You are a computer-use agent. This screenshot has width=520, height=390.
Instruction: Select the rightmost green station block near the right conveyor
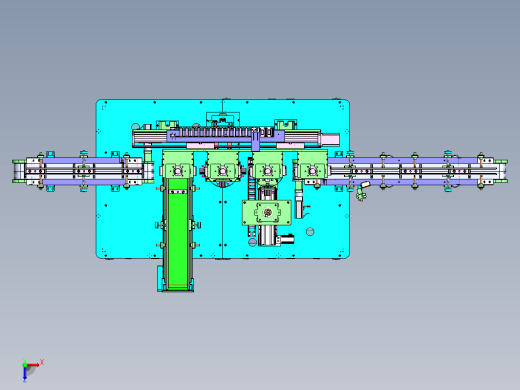pos(312,166)
